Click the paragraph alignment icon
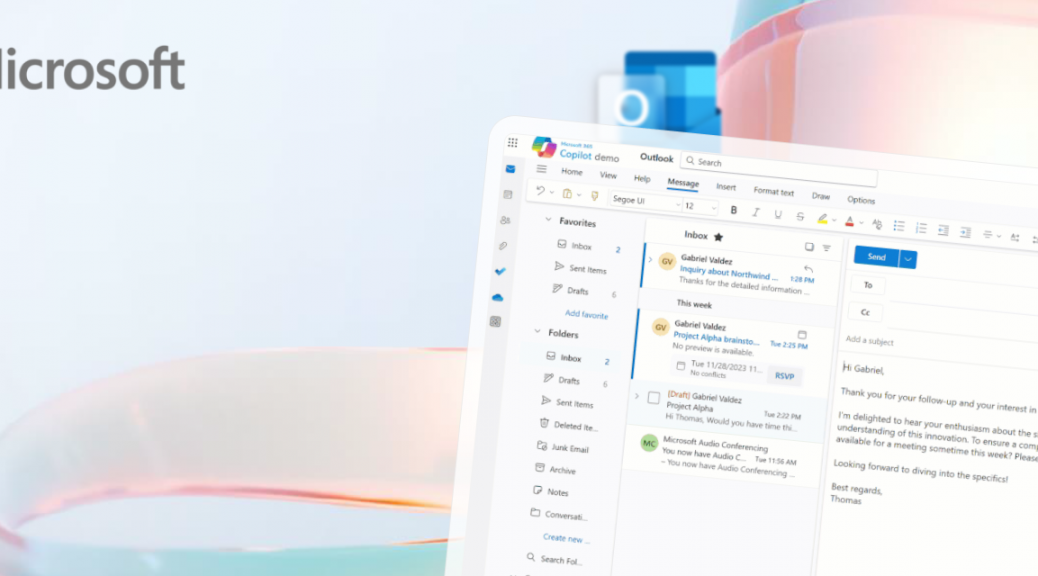 coord(987,234)
